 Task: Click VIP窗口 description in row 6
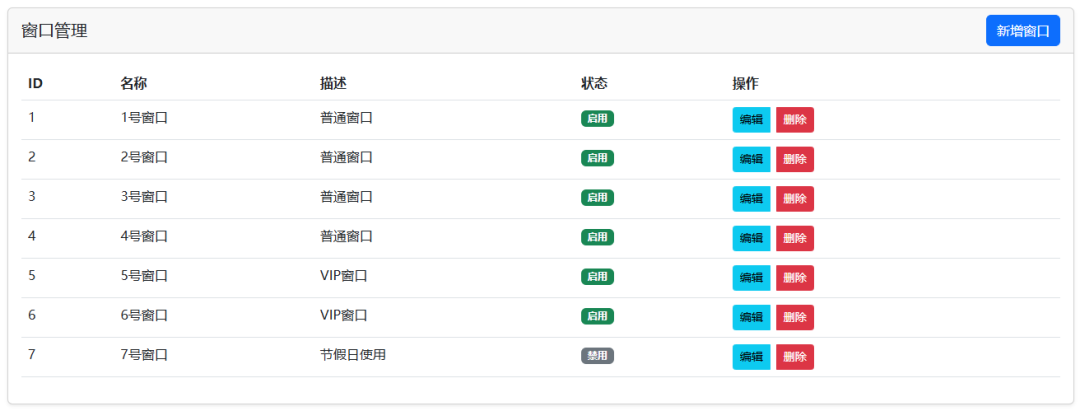click(343, 315)
